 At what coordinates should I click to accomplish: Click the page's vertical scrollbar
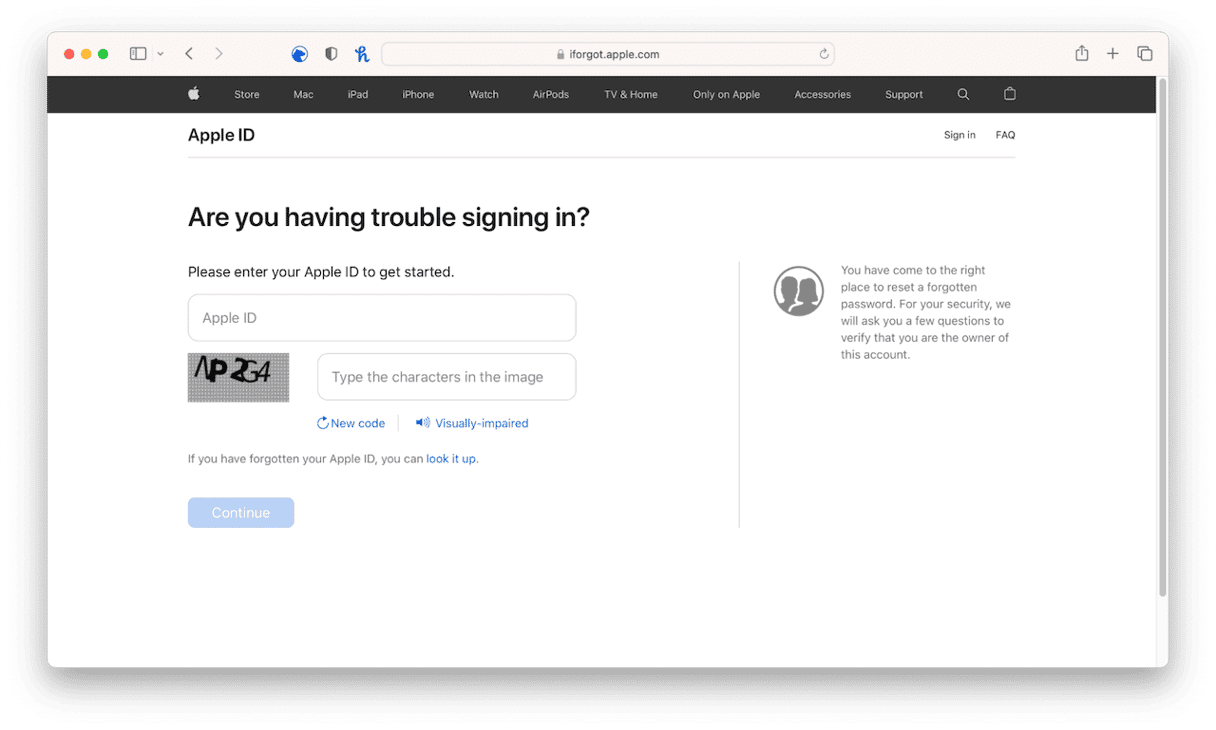(1162, 338)
